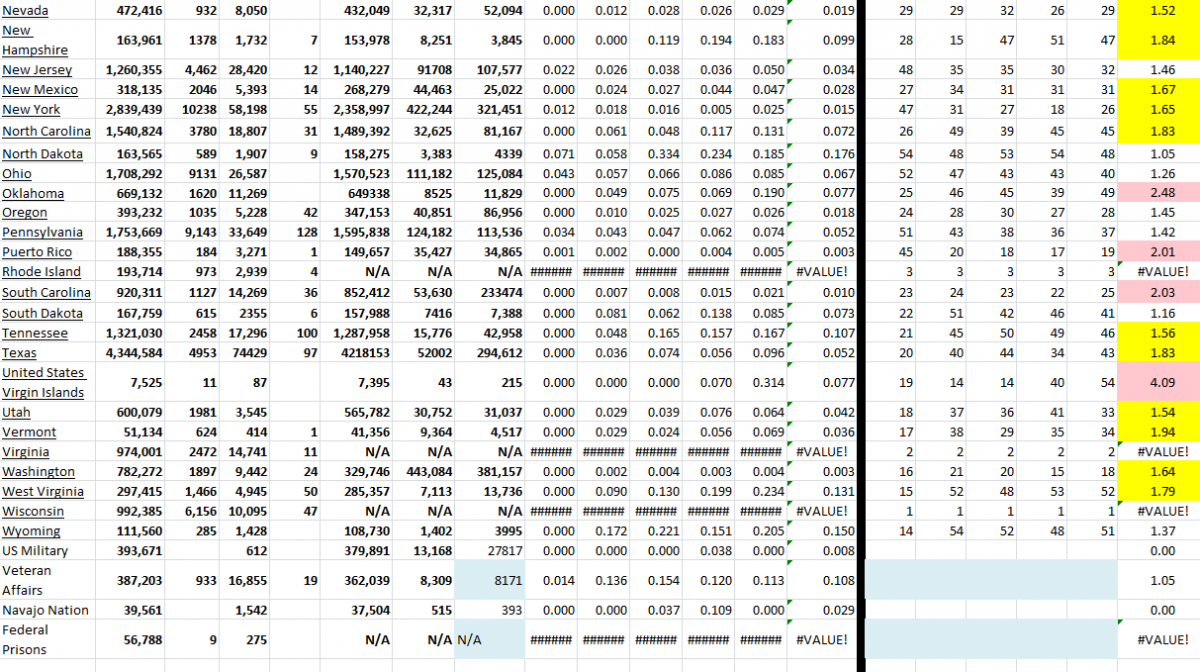Select the pink 4.09 cell for Virgin Islands
Image resolution: width=1200 pixels, height=672 pixels.
click(1162, 382)
